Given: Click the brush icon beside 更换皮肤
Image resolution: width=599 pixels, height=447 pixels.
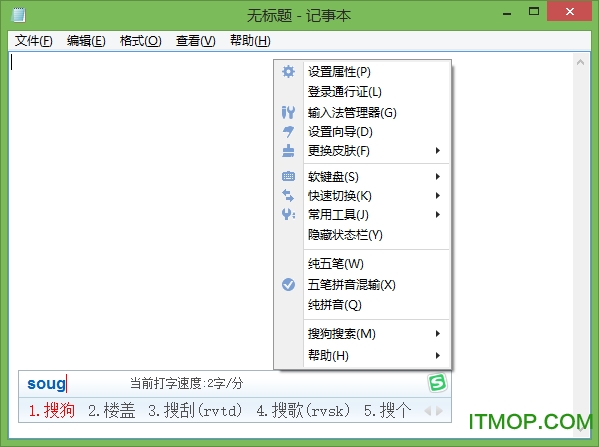Looking at the screenshot, I should pos(288,151).
